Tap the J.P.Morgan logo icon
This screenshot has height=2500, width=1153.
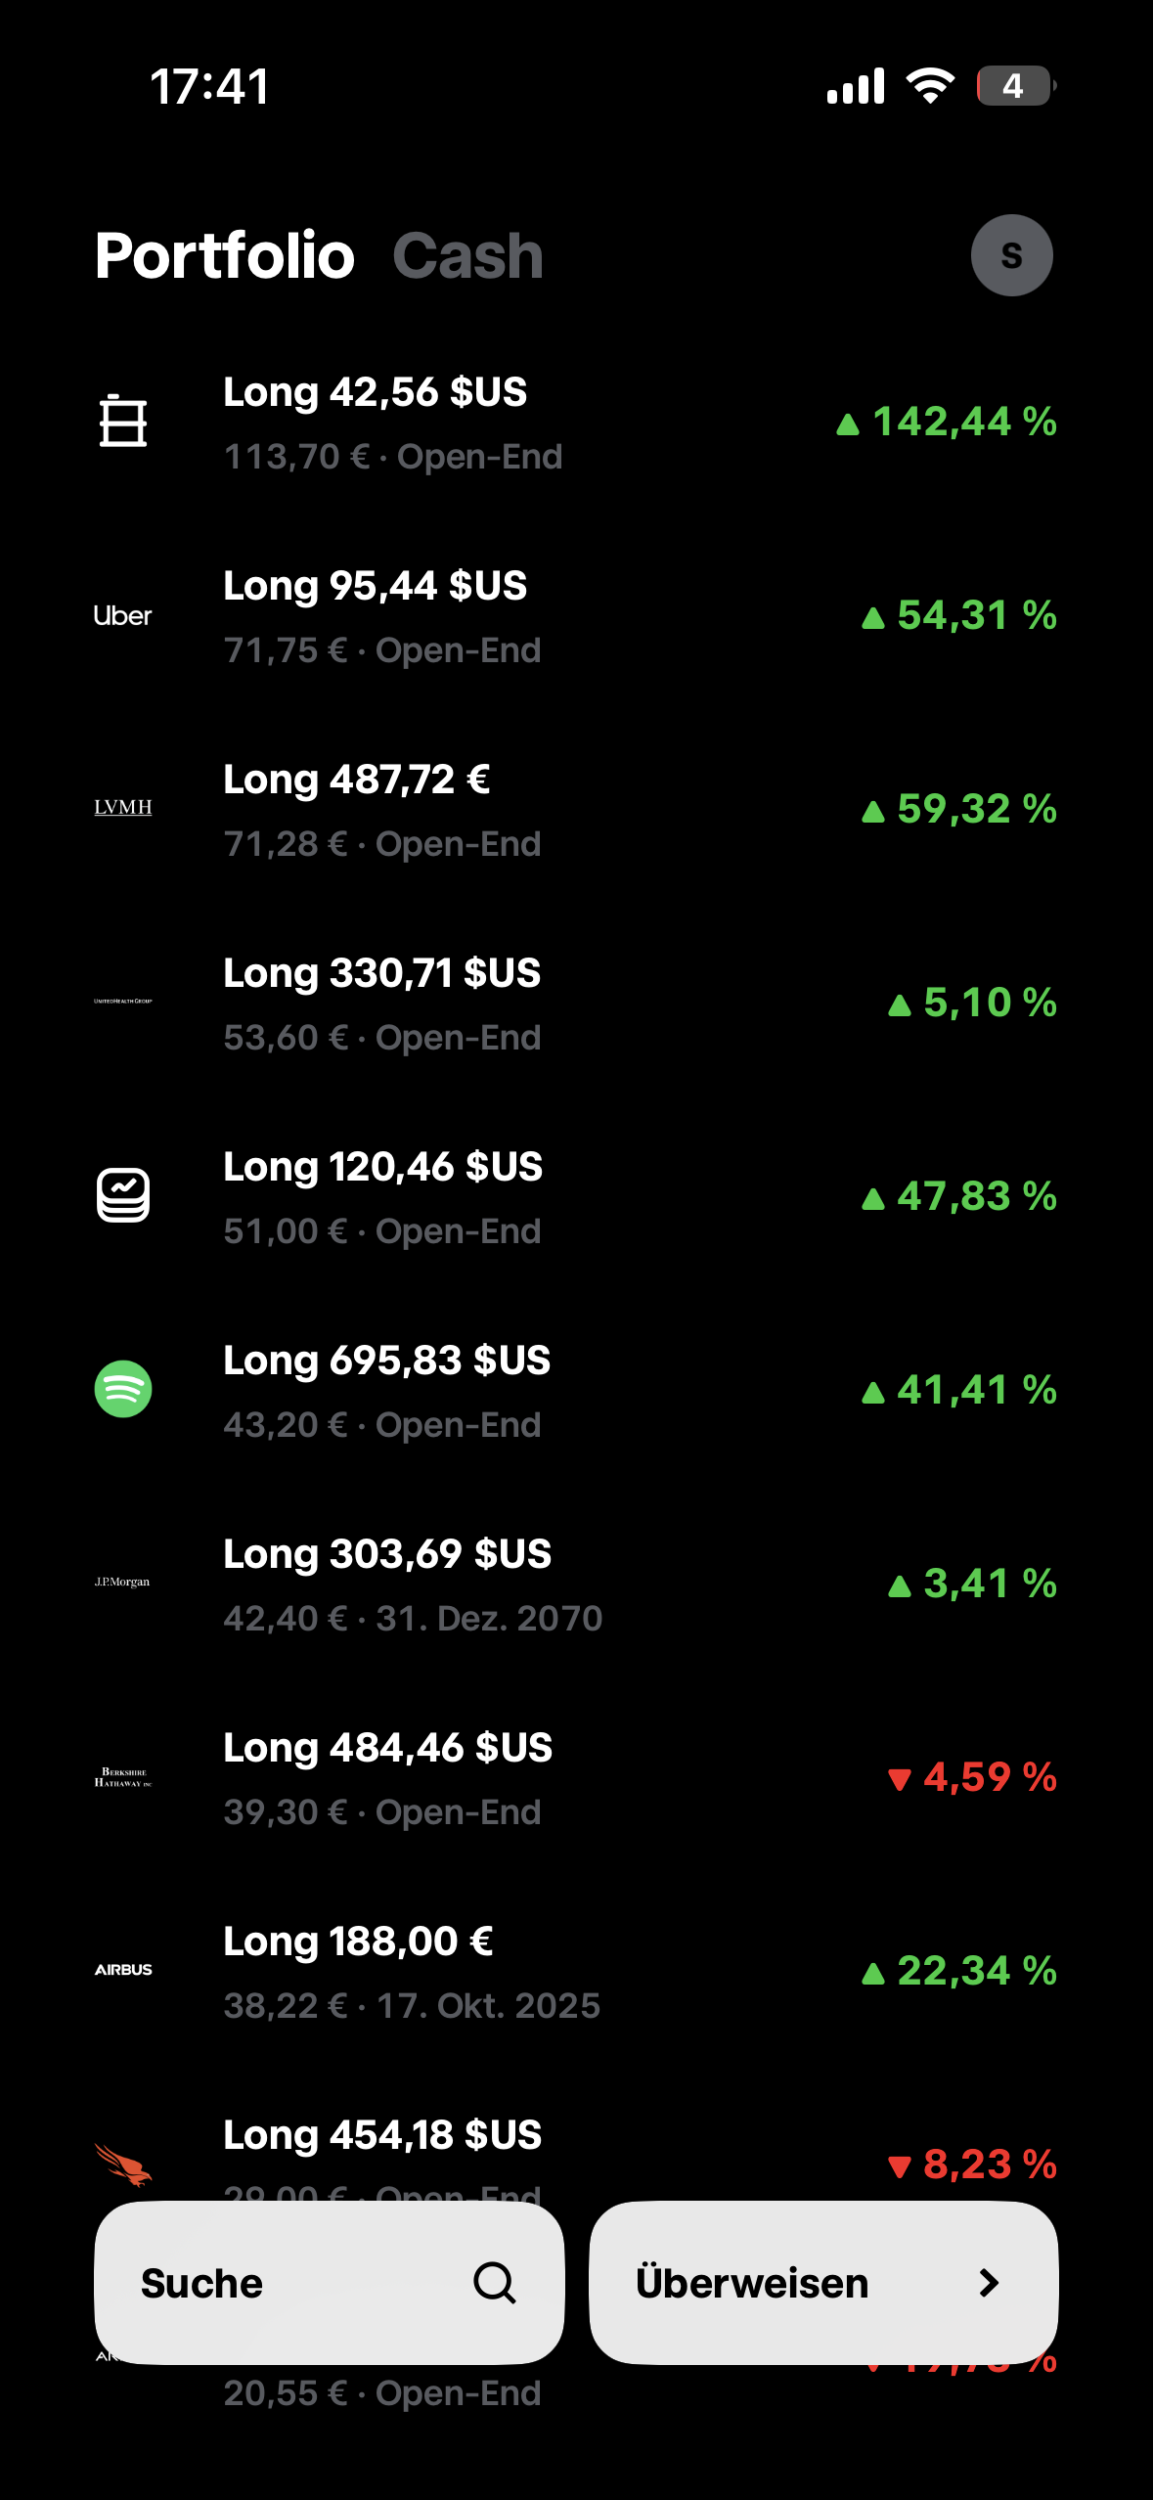pyautogui.click(x=123, y=1582)
